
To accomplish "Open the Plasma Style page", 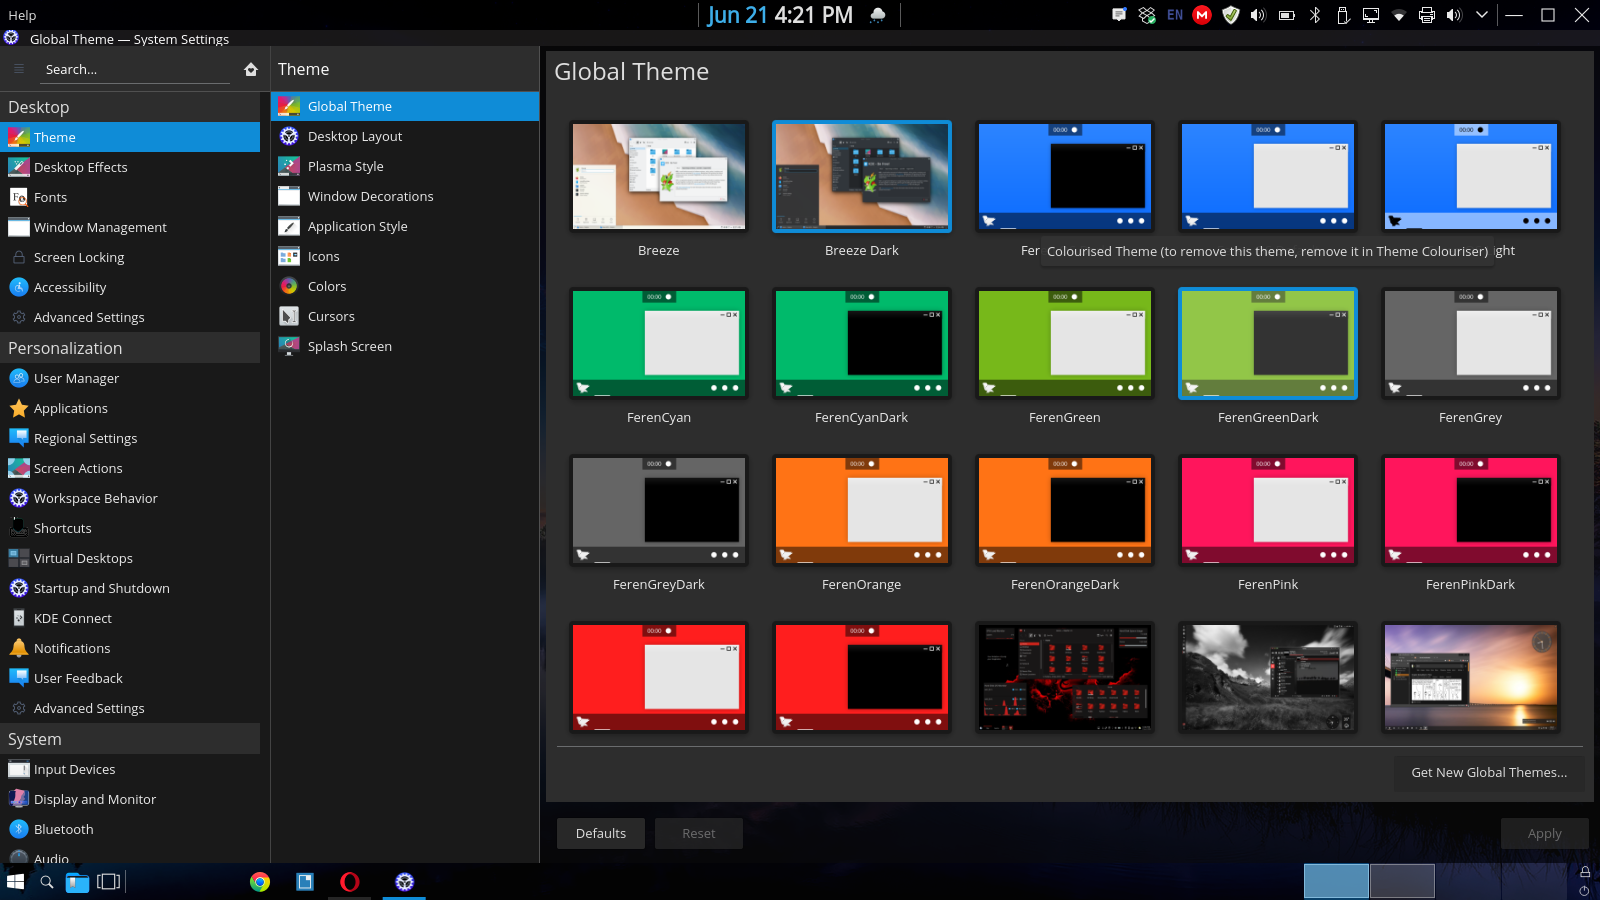I will pos(405,166).
